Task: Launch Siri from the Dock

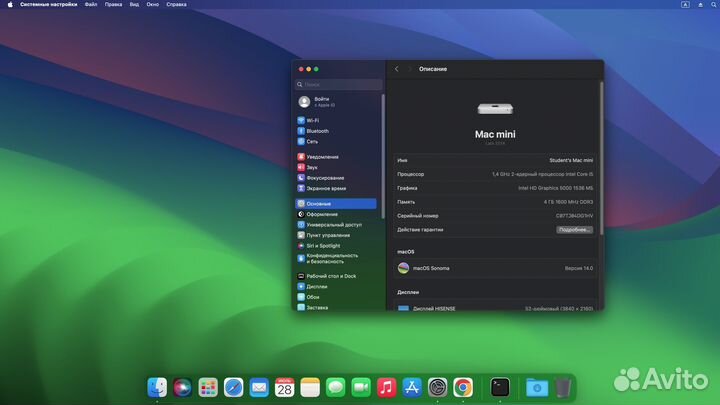Action: click(182, 388)
